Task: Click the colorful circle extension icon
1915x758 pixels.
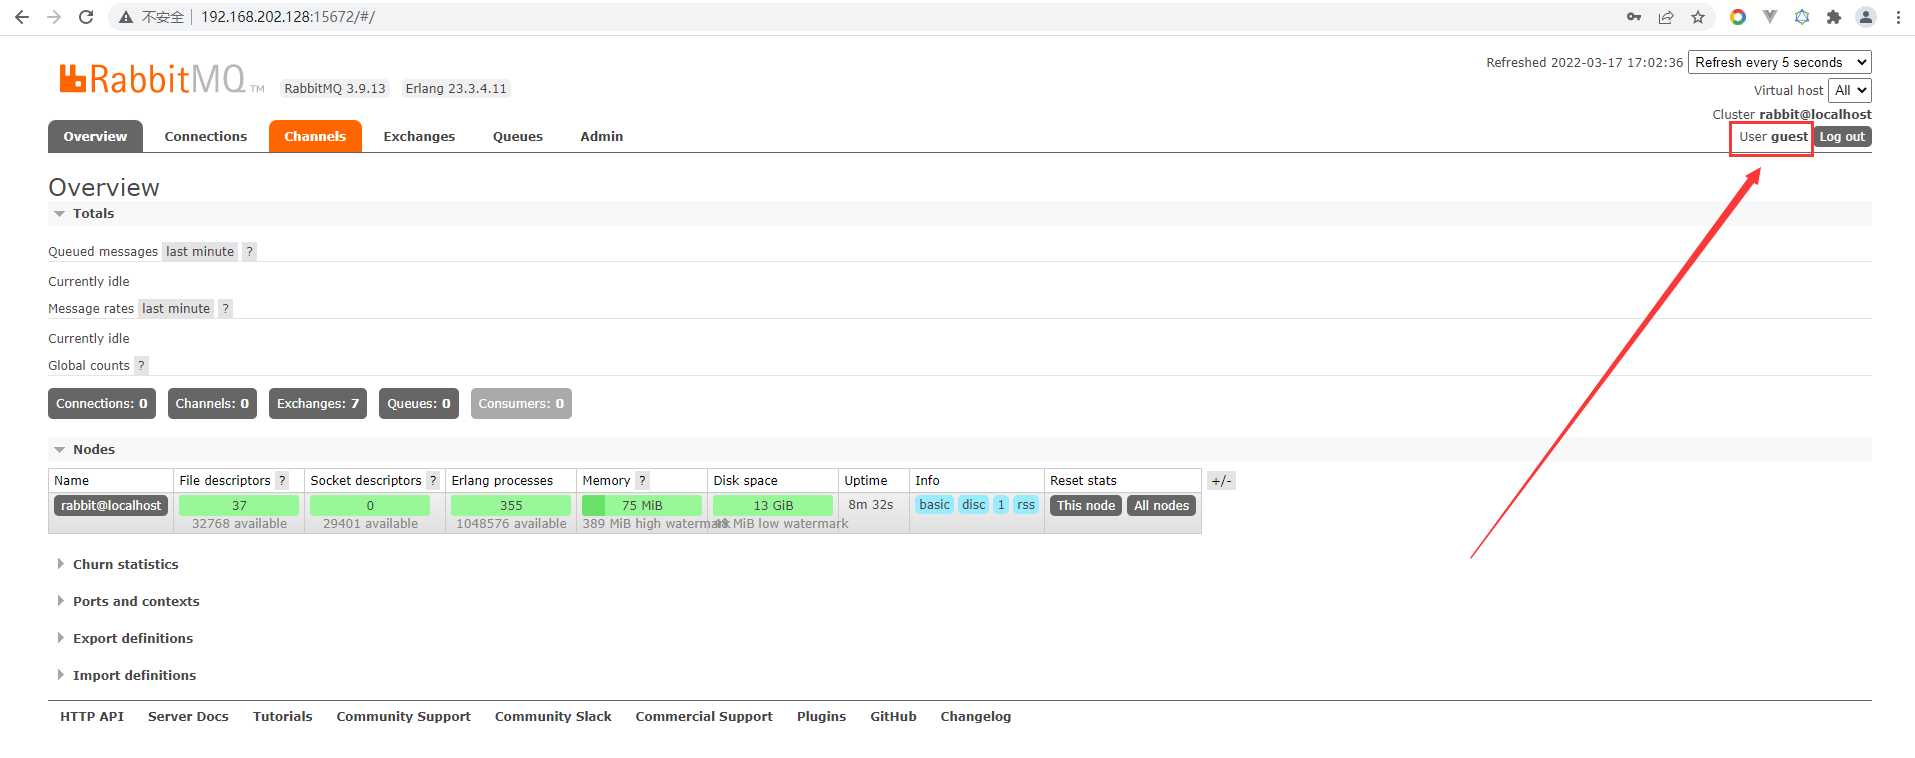Action: point(1738,17)
